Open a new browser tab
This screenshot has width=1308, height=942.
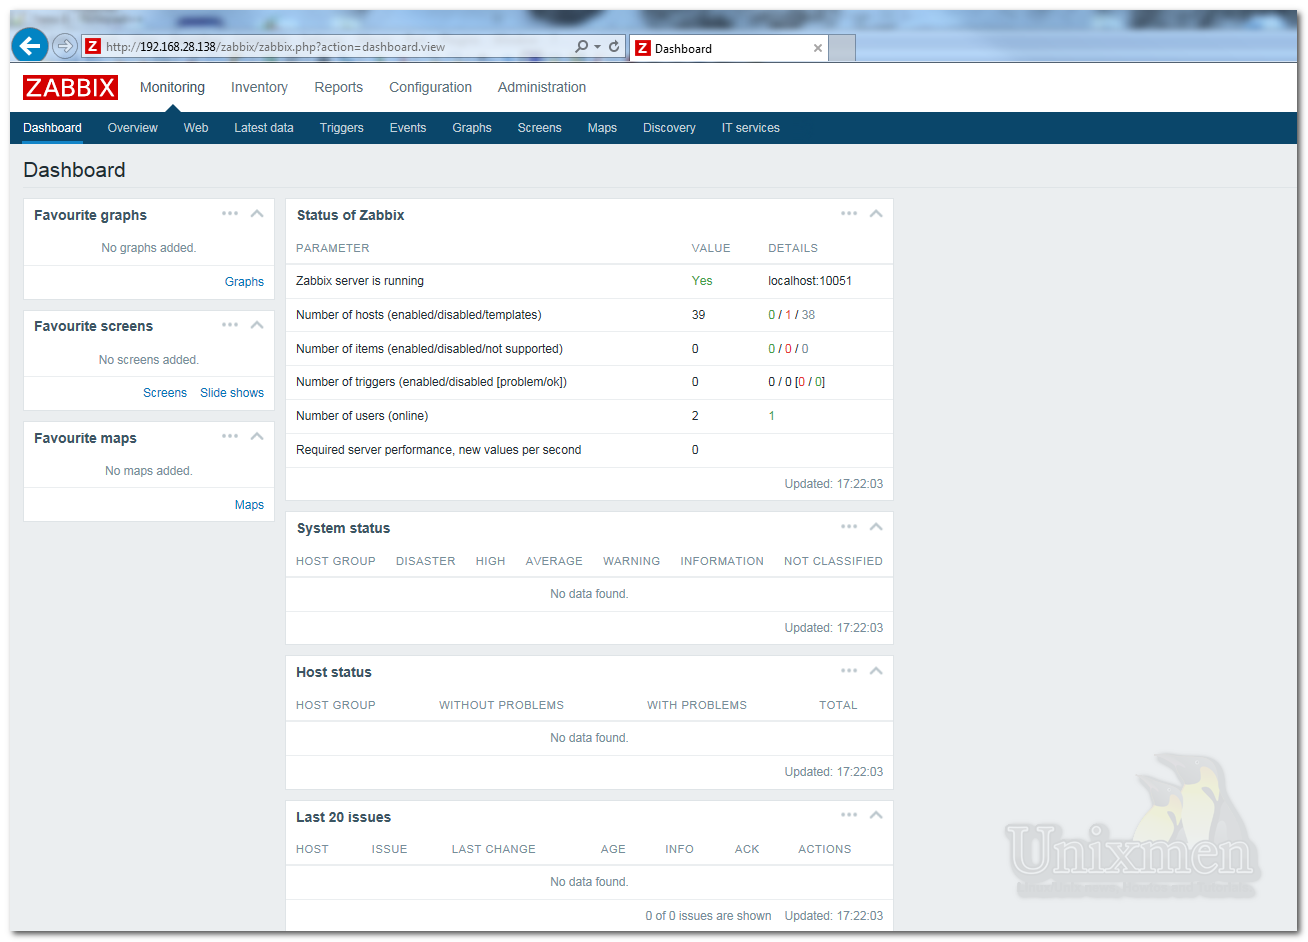tap(843, 48)
